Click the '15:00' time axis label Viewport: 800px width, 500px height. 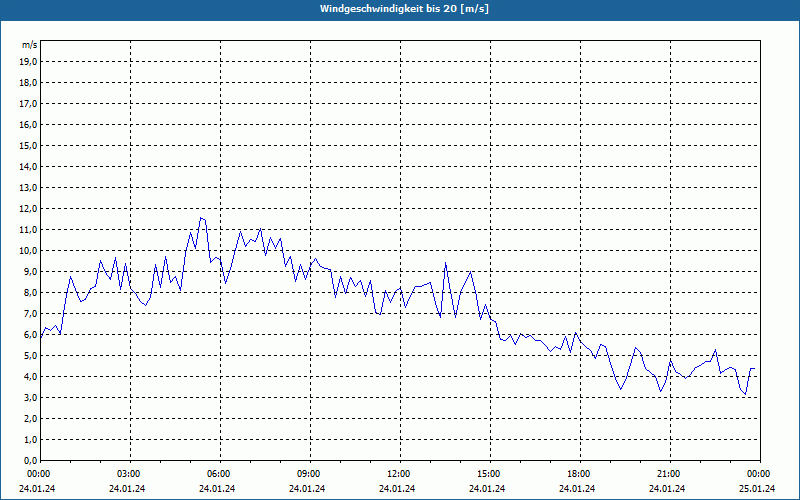490,474
